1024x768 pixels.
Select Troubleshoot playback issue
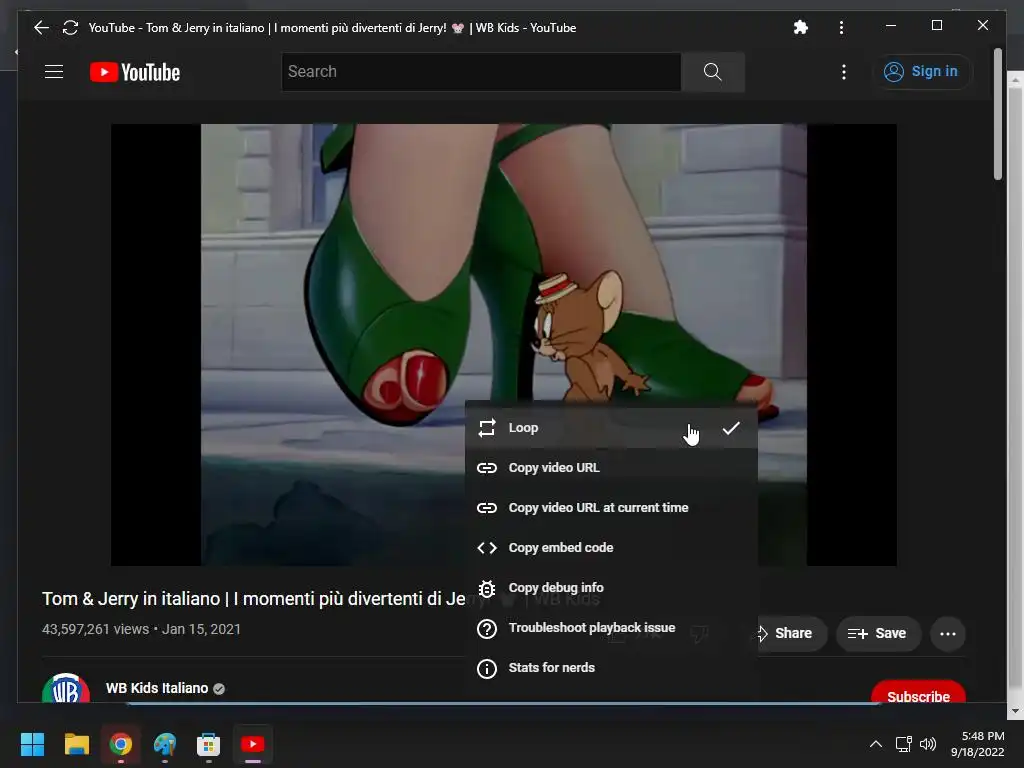click(x=611, y=628)
